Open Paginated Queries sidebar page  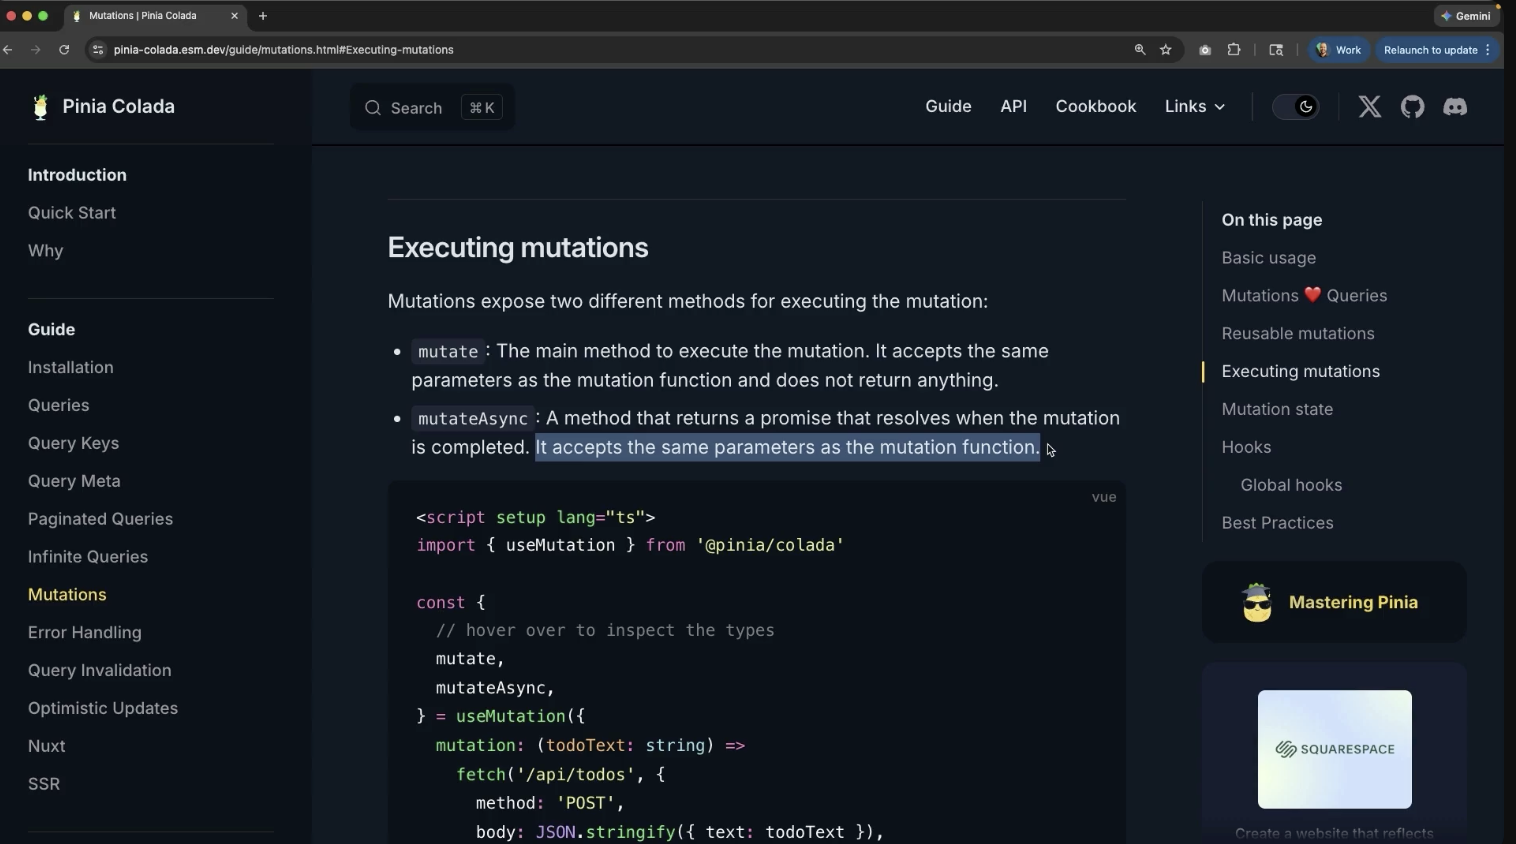pyautogui.click(x=100, y=519)
